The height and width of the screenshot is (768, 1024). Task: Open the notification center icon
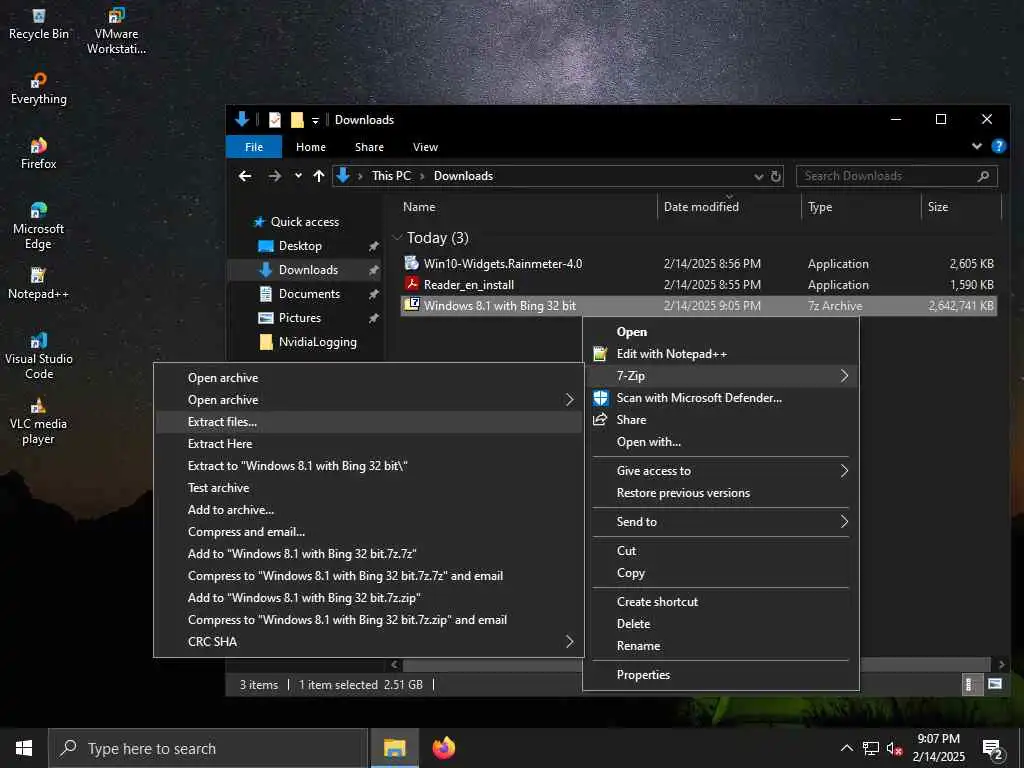[992, 749]
